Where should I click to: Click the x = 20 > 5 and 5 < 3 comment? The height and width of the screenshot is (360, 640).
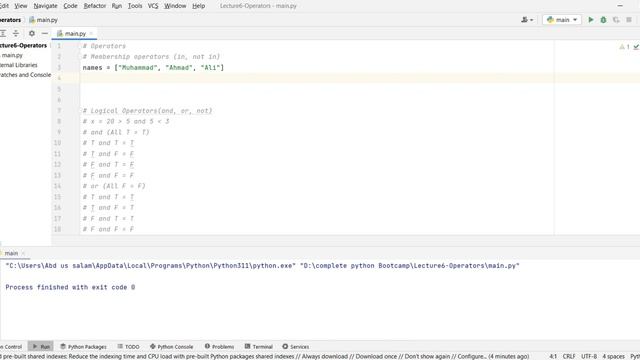coord(126,122)
